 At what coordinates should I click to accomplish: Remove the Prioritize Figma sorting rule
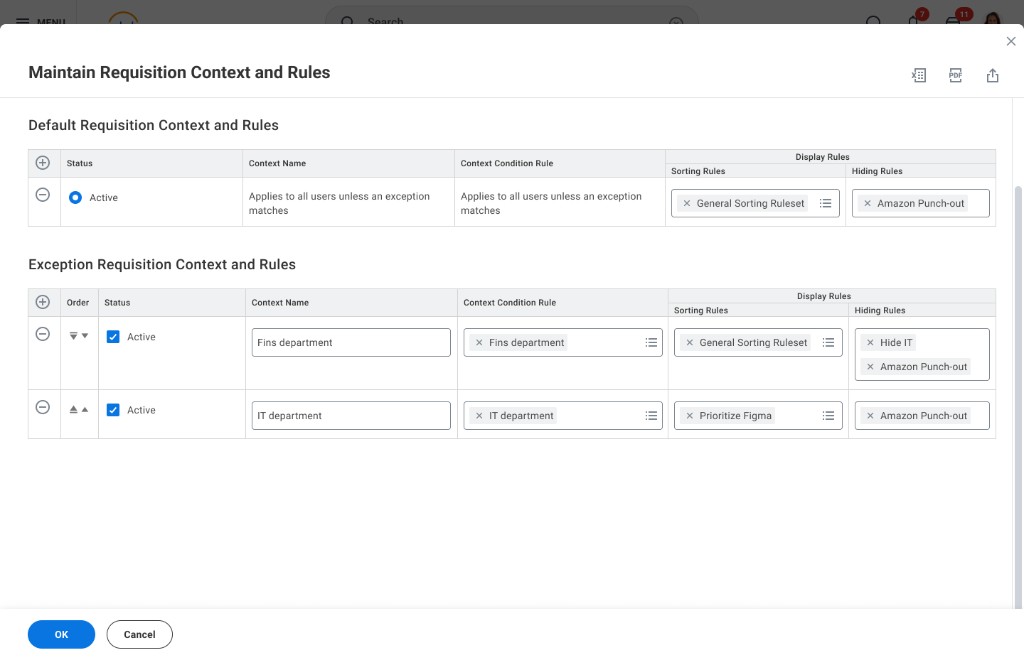pos(689,415)
